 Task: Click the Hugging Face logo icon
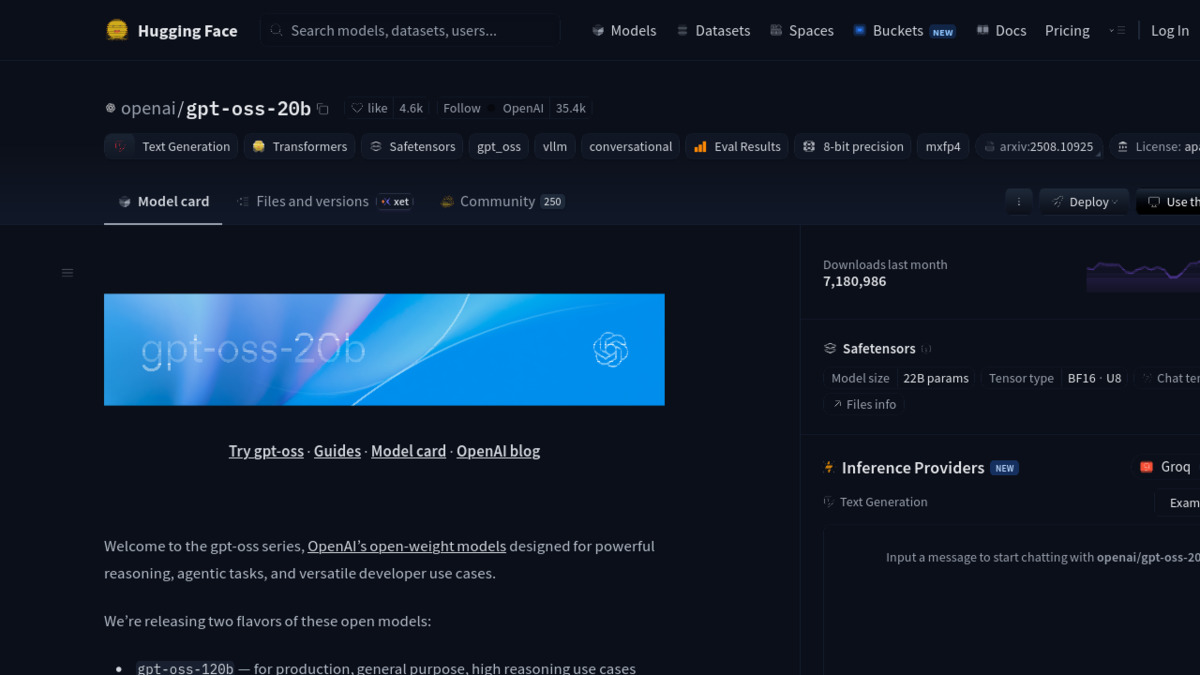[x=117, y=30]
